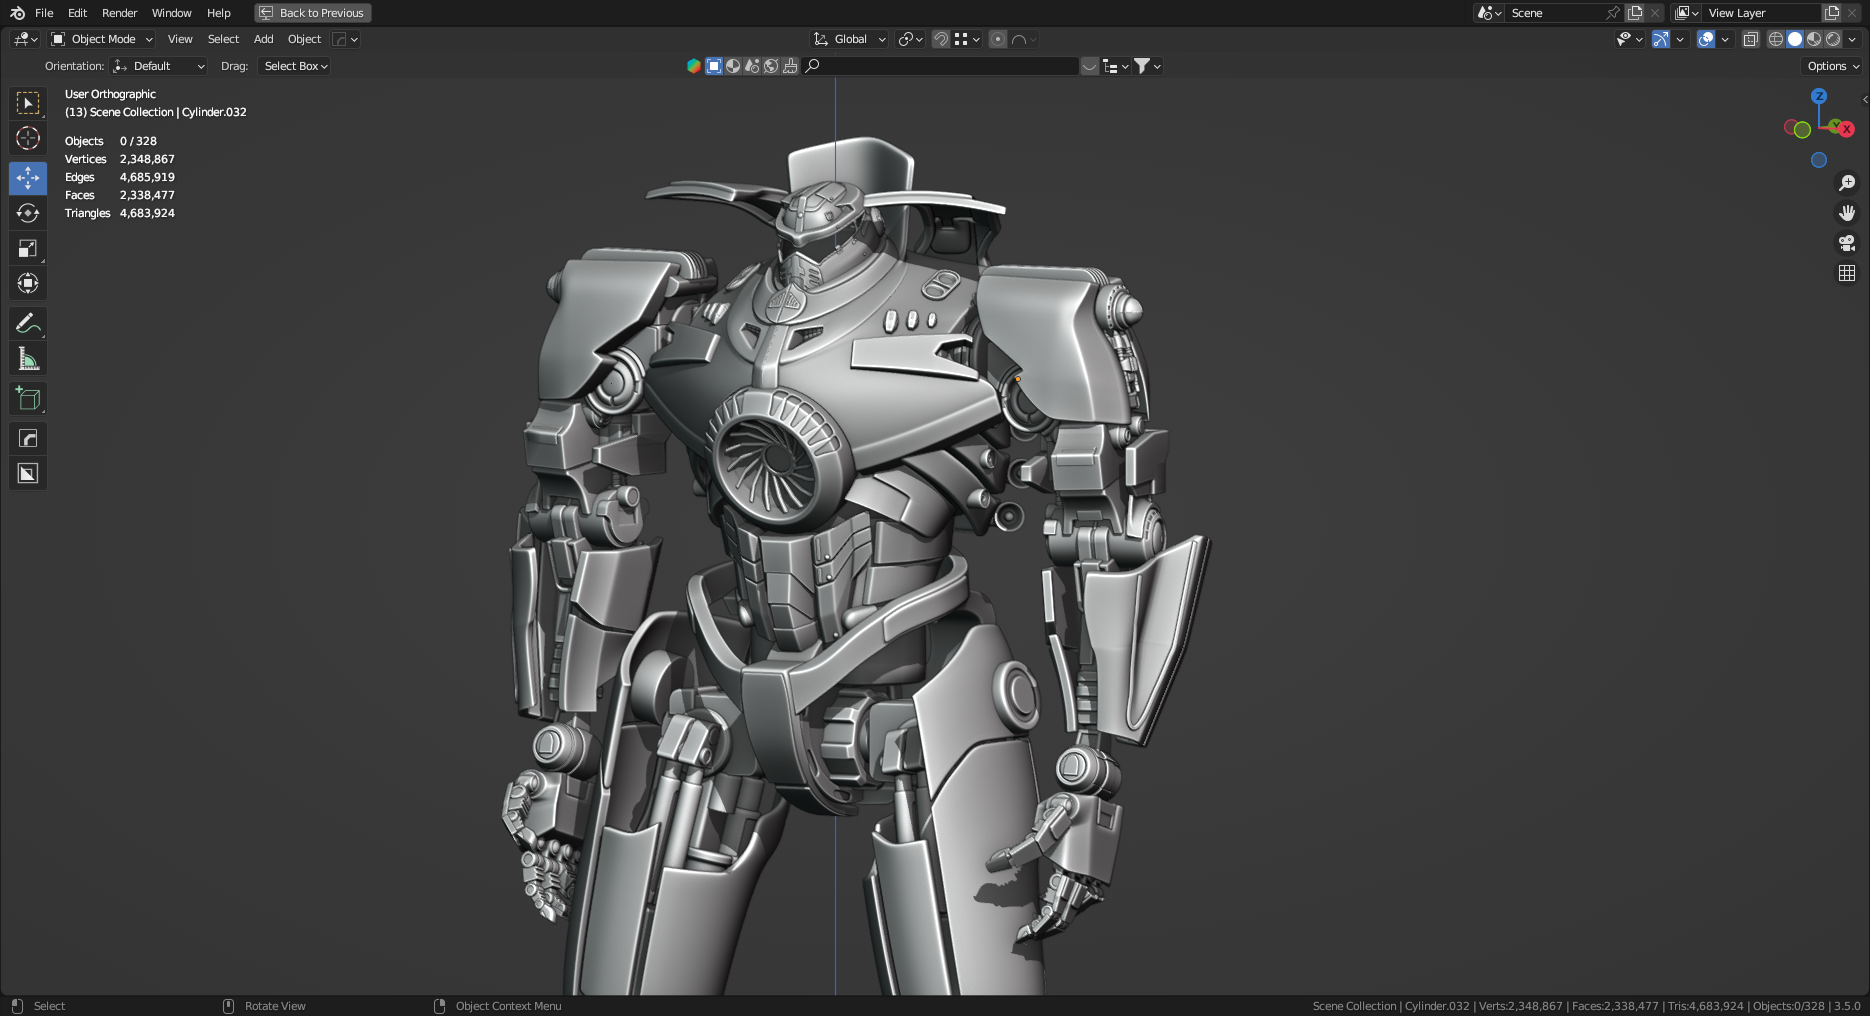Open display mode dropdown next to filter
The image size is (1870, 1016).
point(1115,66)
